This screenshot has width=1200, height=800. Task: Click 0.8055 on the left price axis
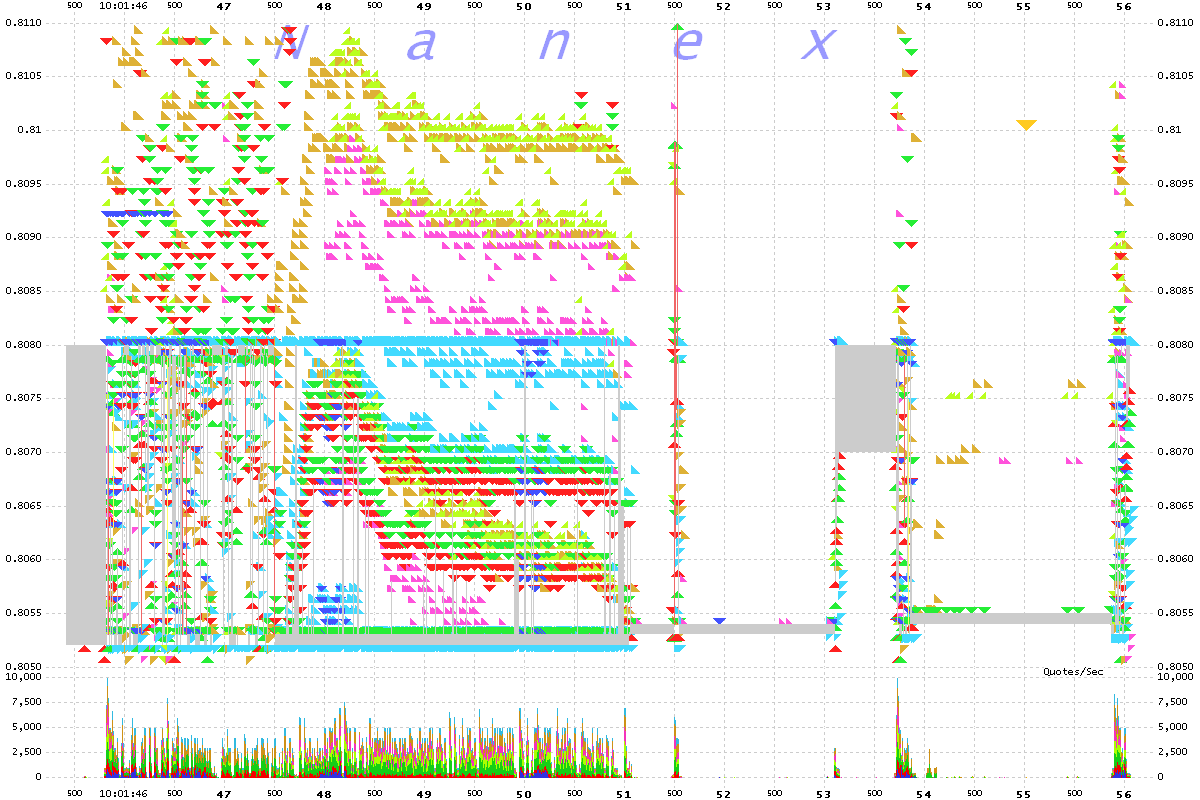[x=25, y=613]
